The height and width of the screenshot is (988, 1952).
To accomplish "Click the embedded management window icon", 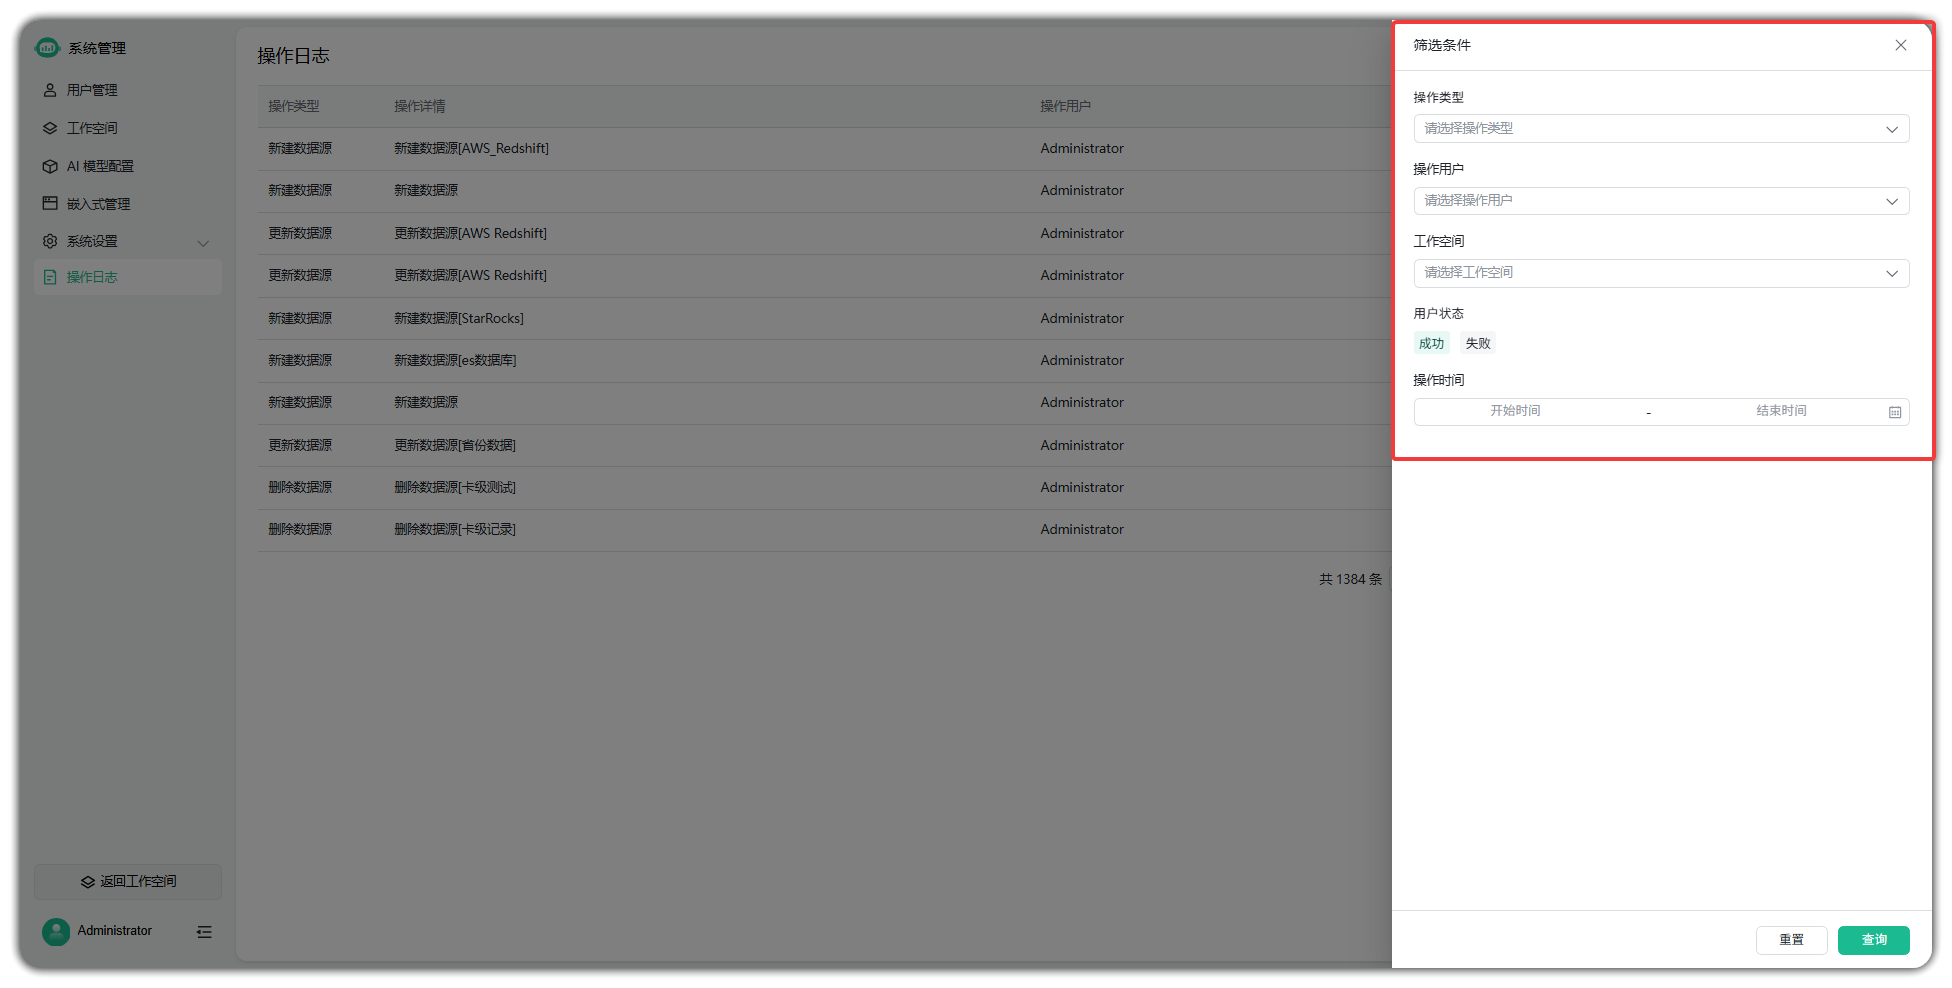I will coord(50,203).
